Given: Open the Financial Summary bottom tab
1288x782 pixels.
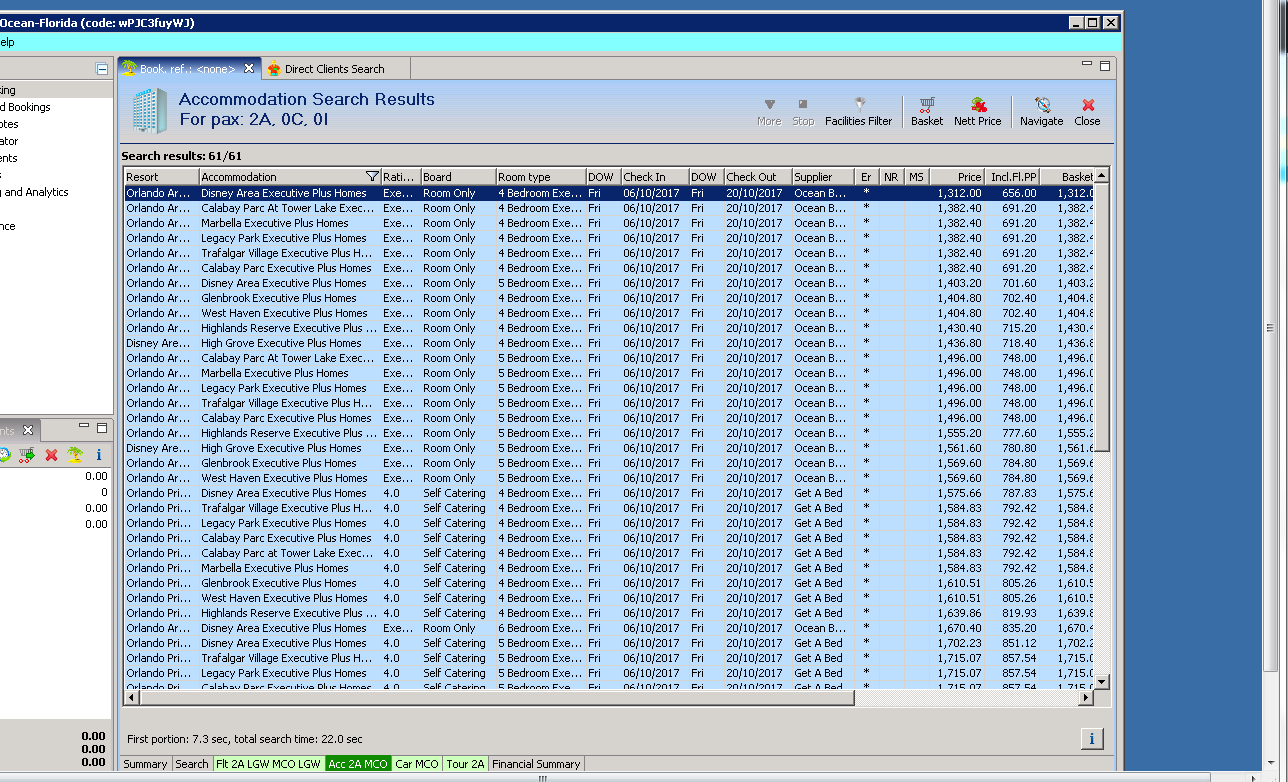Looking at the screenshot, I should click(x=536, y=764).
